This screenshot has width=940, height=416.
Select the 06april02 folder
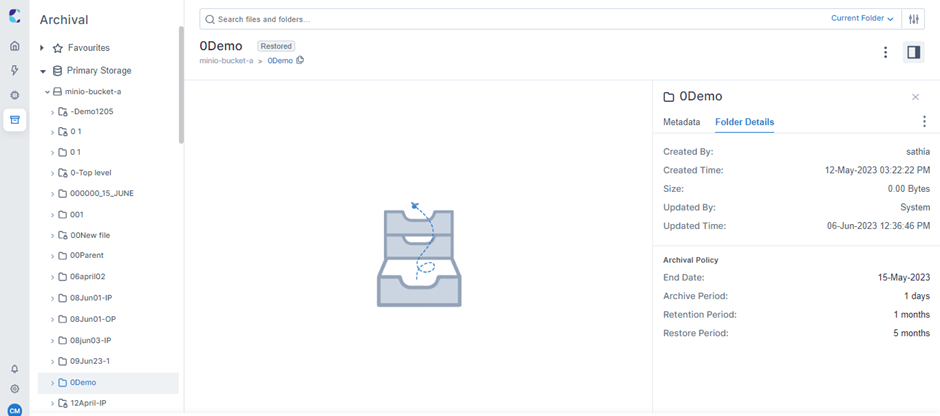pyautogui.click(x=88, y=277)
